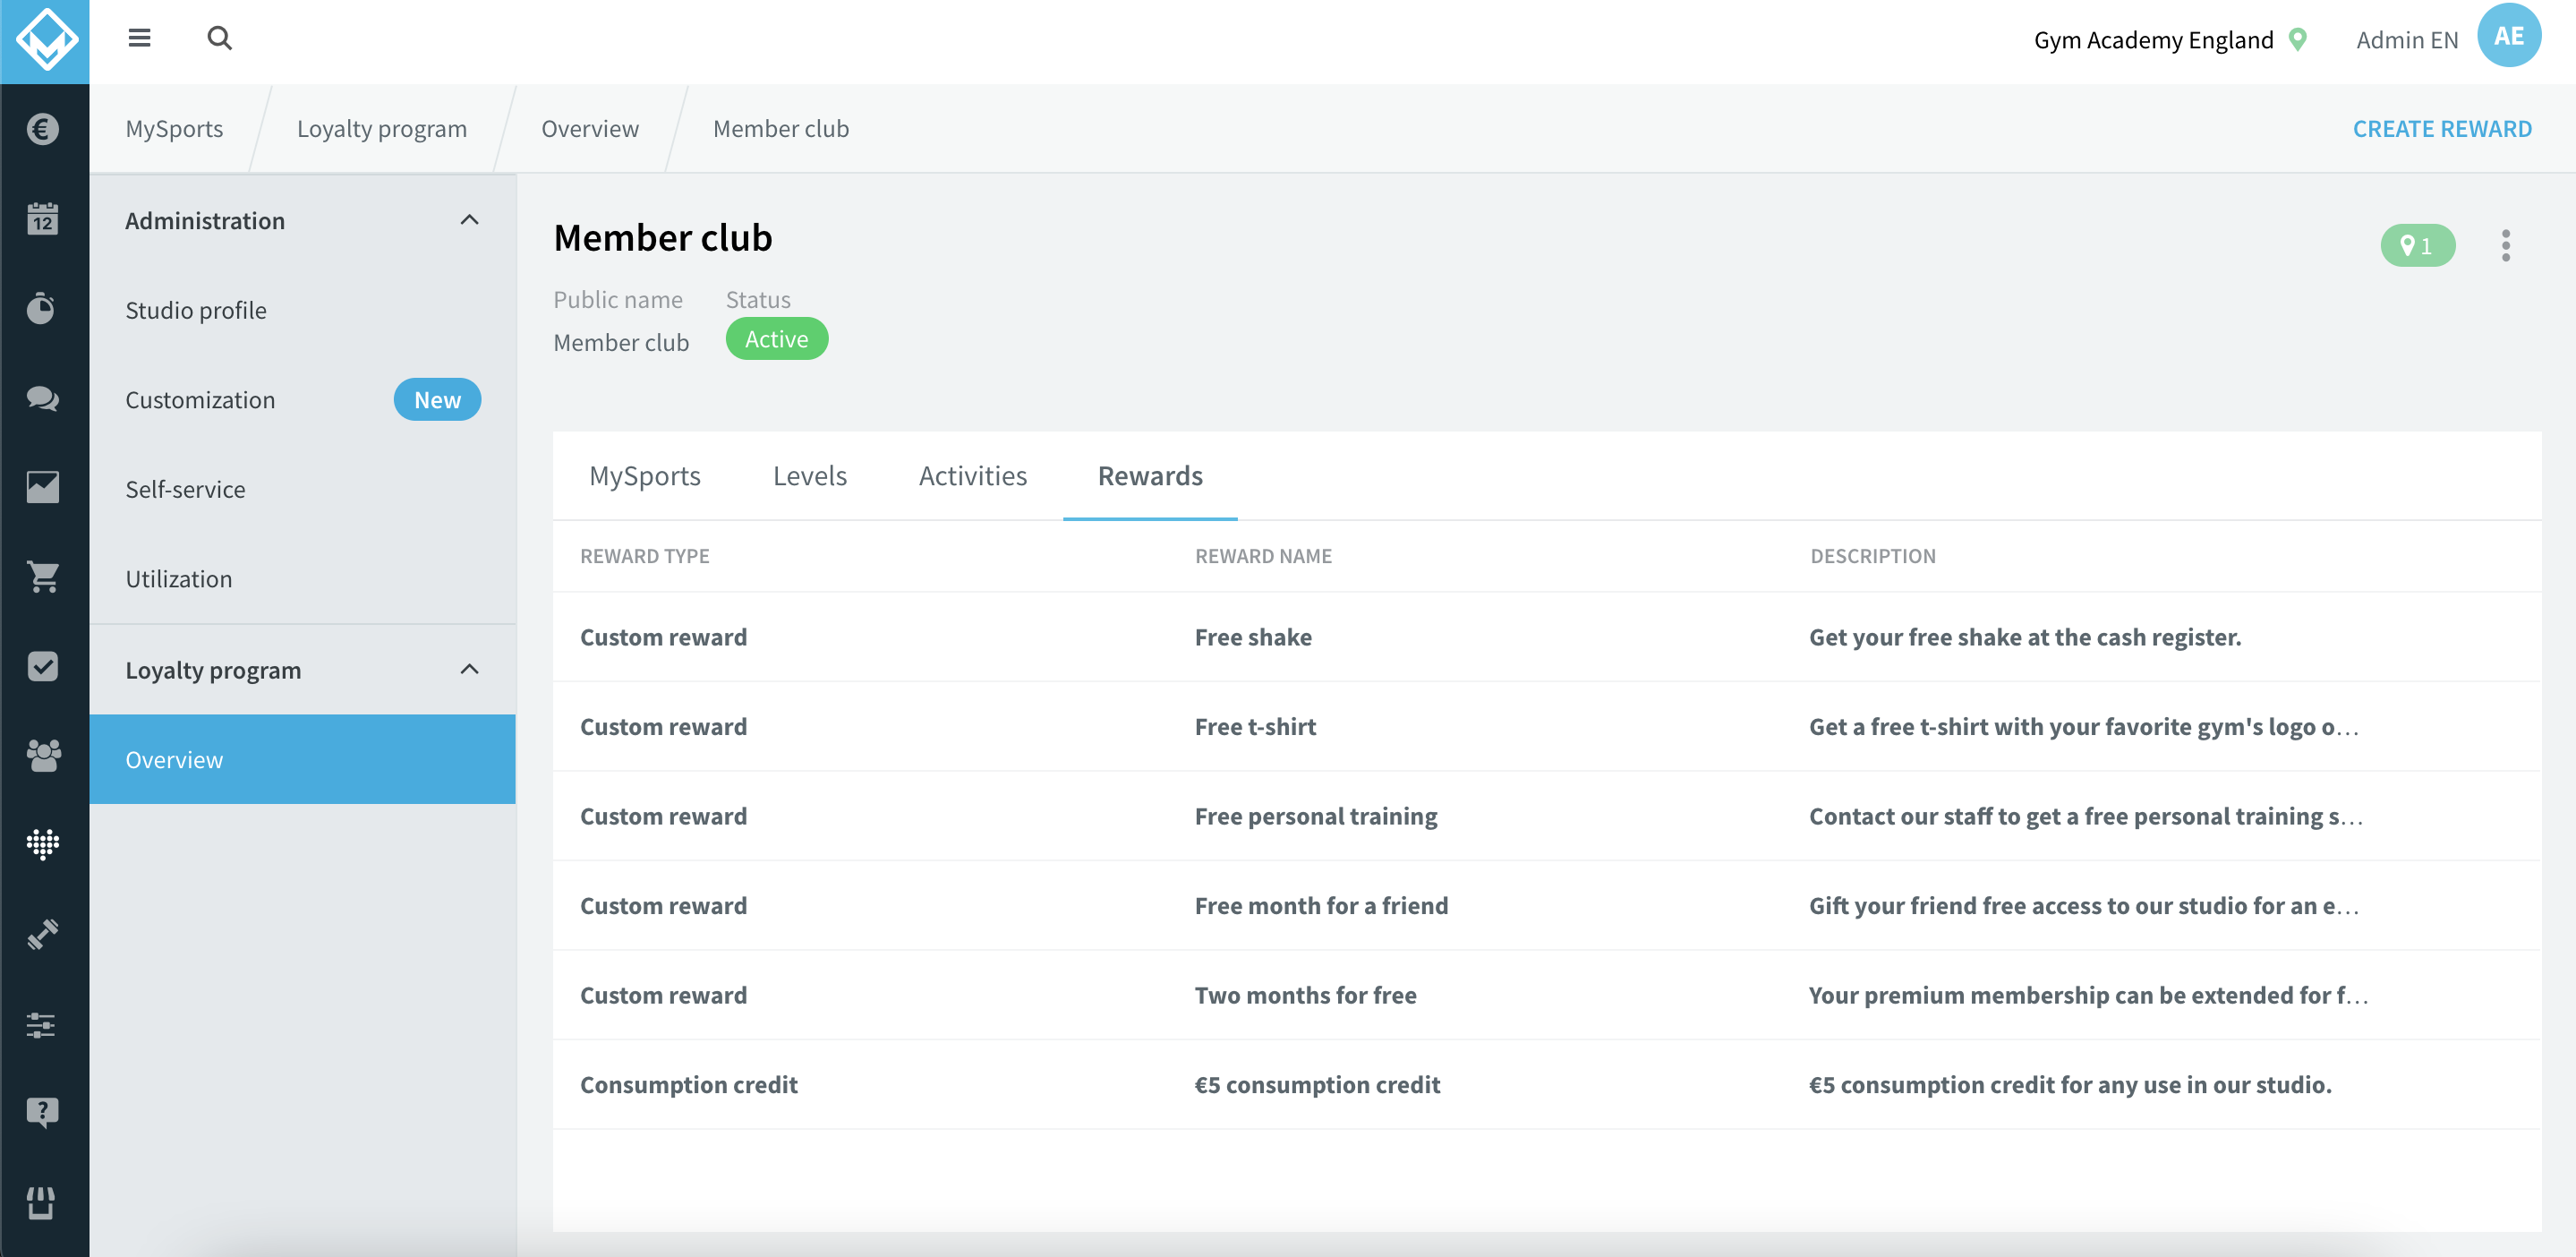The width and height of the screenshot is (2576, 1257).
Task: Open the help question mark icon
Action: pos(43,1112)
